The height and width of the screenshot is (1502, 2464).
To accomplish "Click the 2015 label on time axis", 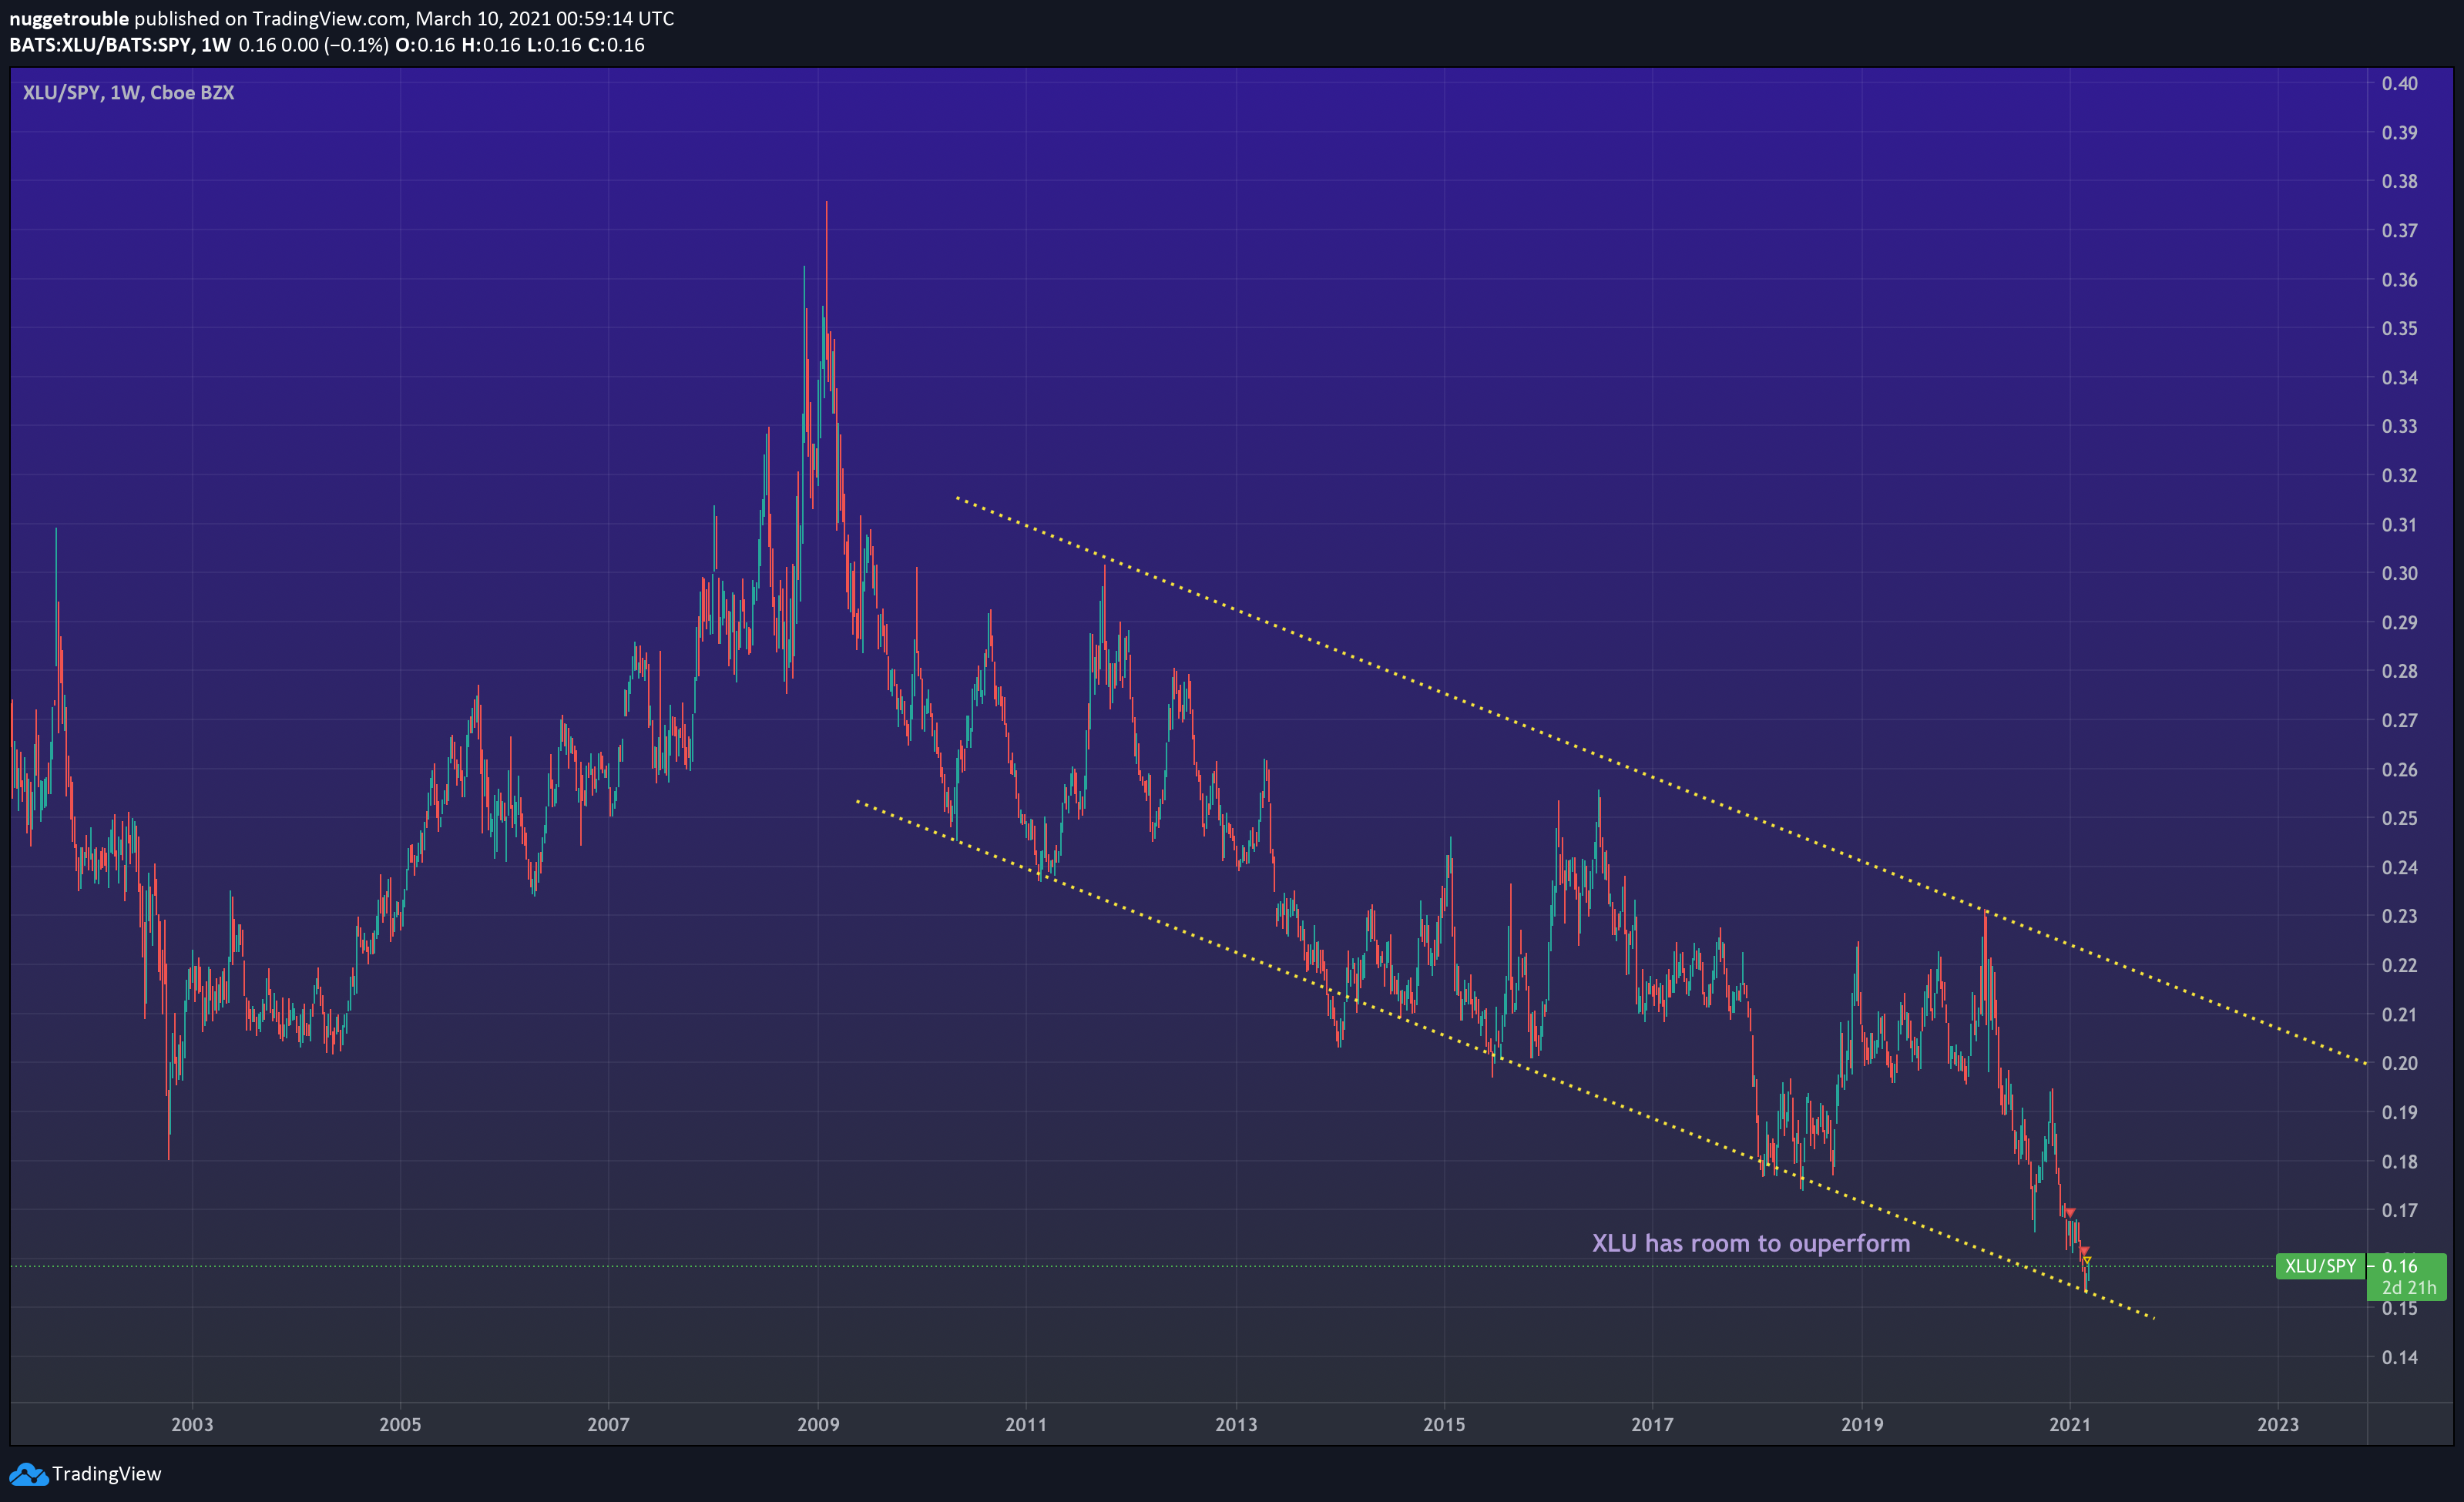I will (1444, 1424).
